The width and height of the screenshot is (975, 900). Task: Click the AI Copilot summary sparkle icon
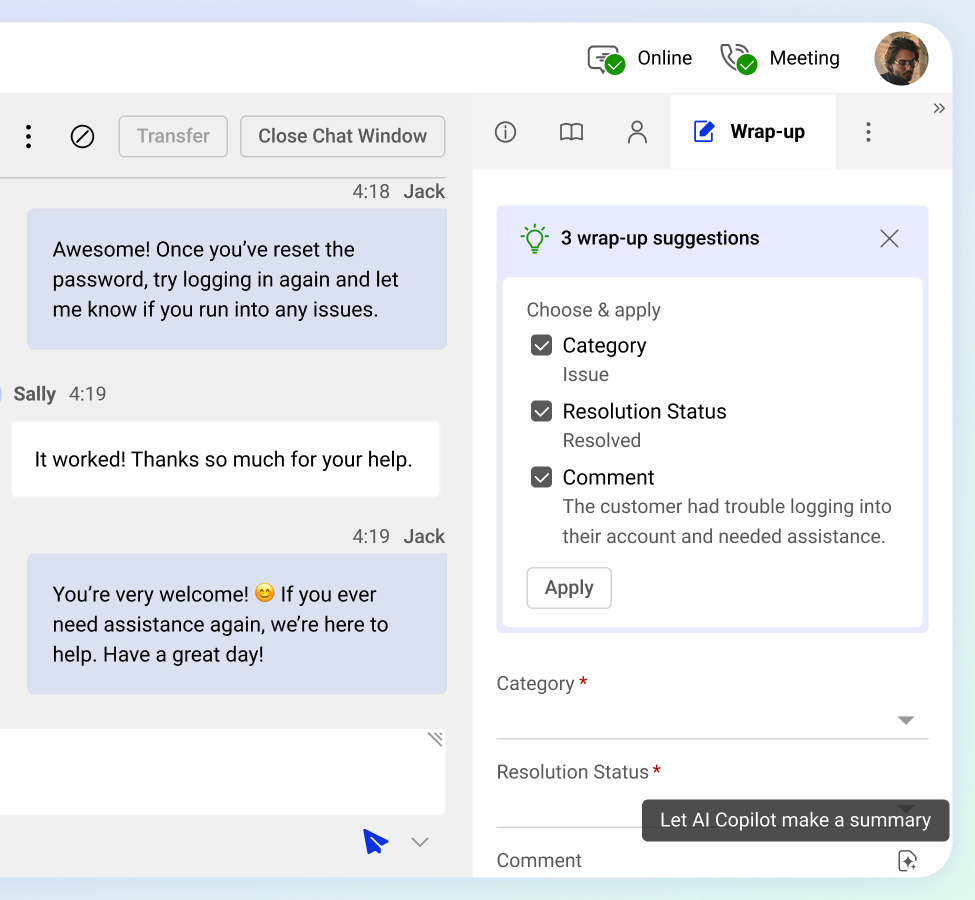click(x=907, y=860)
